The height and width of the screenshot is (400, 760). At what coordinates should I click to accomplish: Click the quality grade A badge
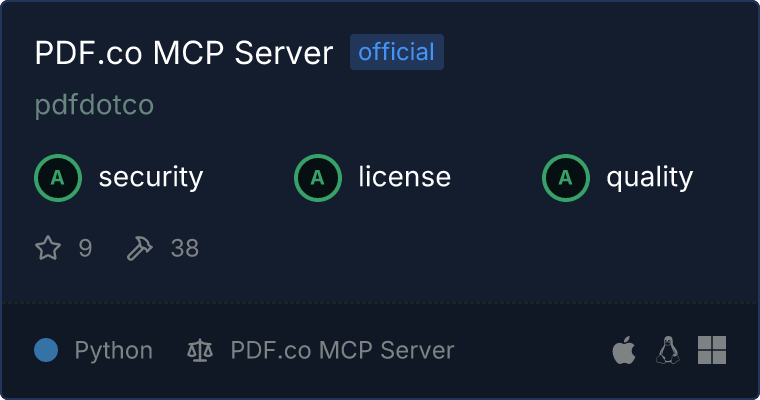click(566, 178)
